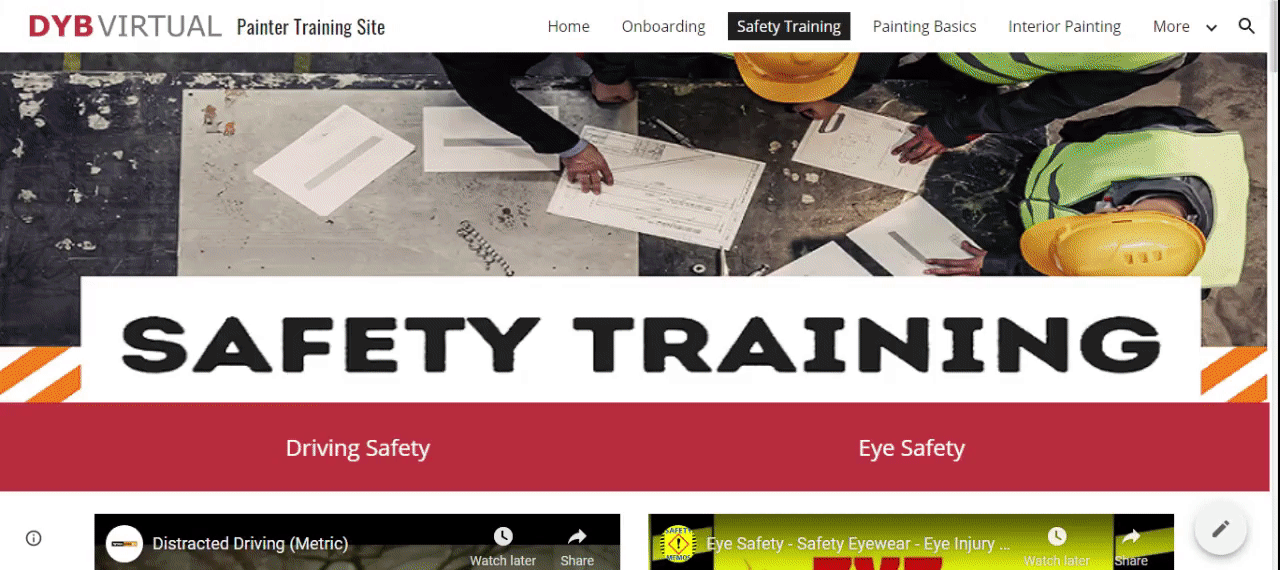Open the Onboarding page
Image resolution: width=1280 pixels, height=570 pixels.
[663, 27]
